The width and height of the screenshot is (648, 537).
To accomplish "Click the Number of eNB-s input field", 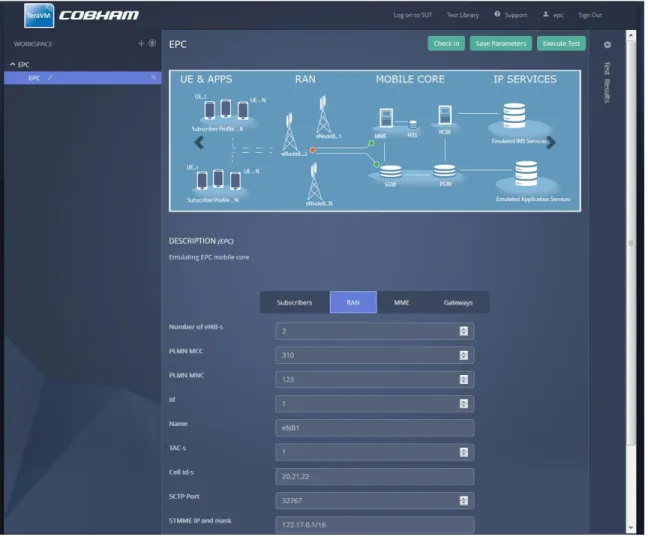I will [x=374, y=331].
